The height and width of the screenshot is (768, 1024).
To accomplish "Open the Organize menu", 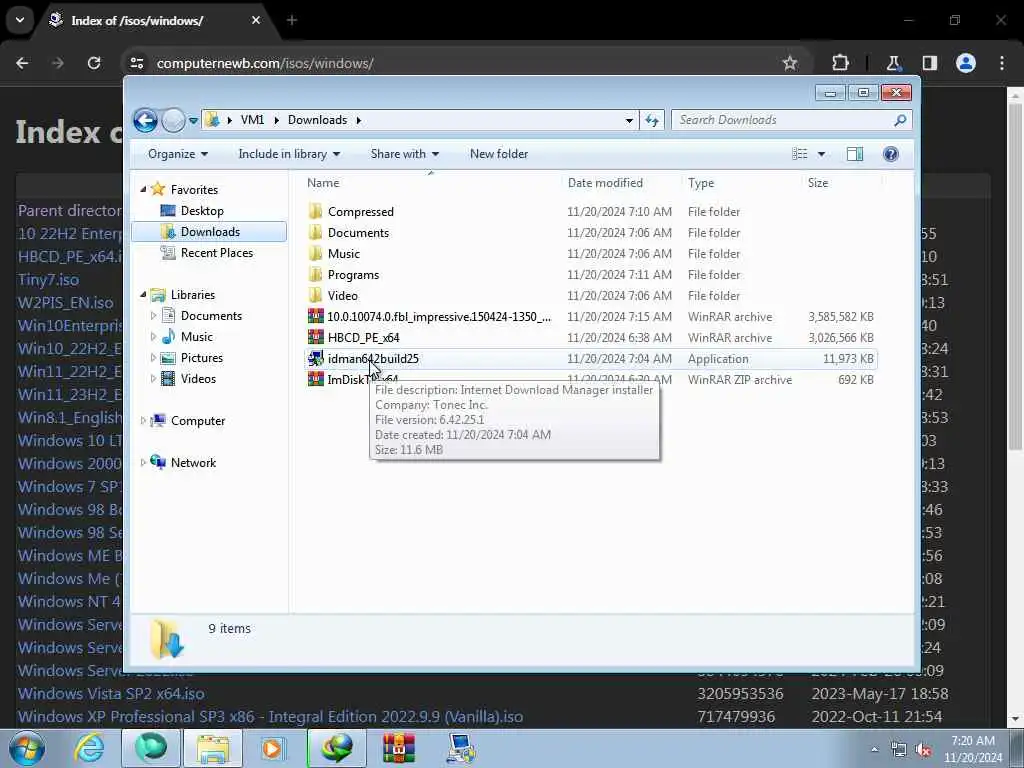I will 178,154.
